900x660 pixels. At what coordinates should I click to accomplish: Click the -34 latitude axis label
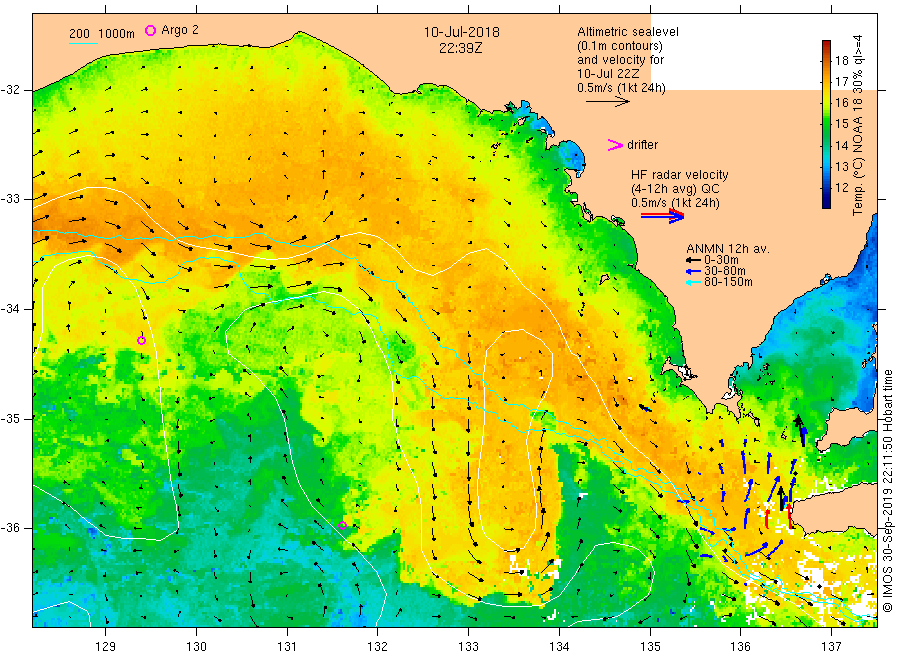click(x=10, y=309)
